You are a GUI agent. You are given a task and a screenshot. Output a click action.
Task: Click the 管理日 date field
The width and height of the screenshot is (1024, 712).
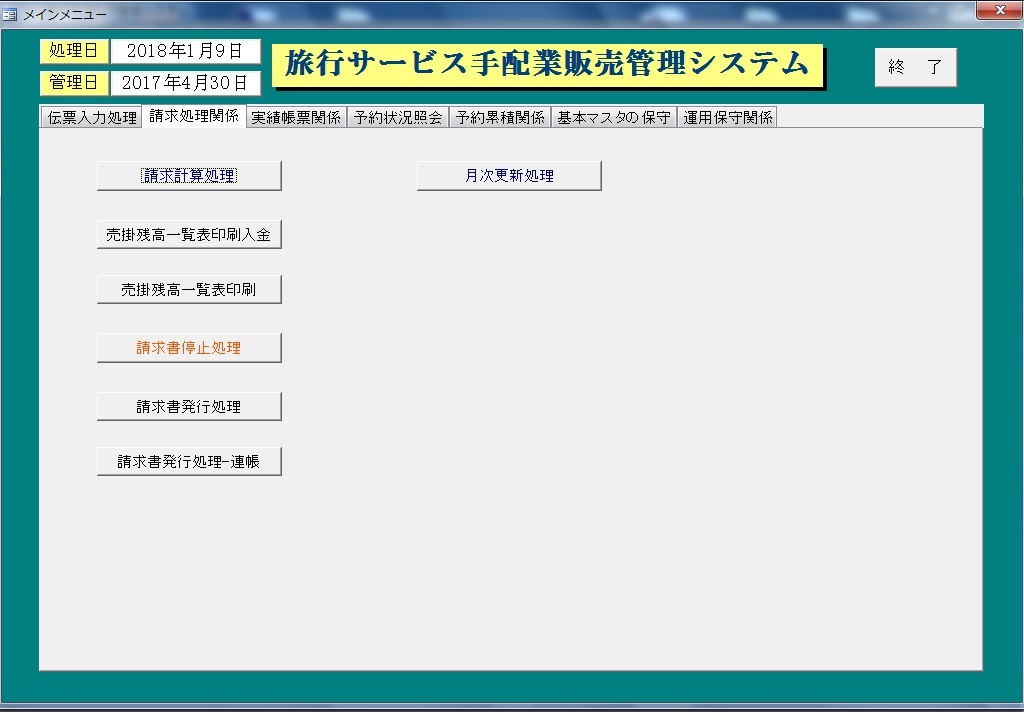tap(185, 83)
